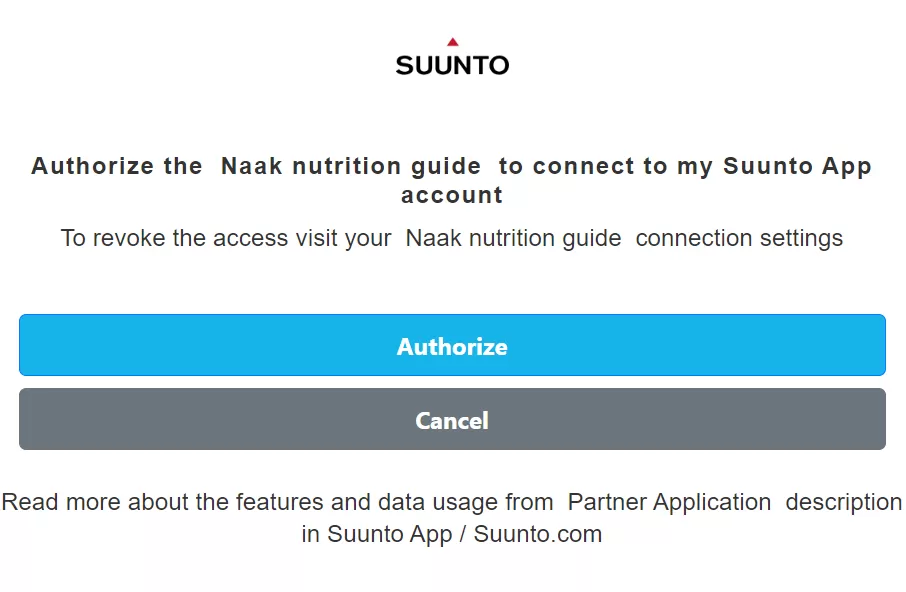Click "Authorize the" at the heading start
Viewport: 906px width, 592px height.
click(x=117, y=166)
